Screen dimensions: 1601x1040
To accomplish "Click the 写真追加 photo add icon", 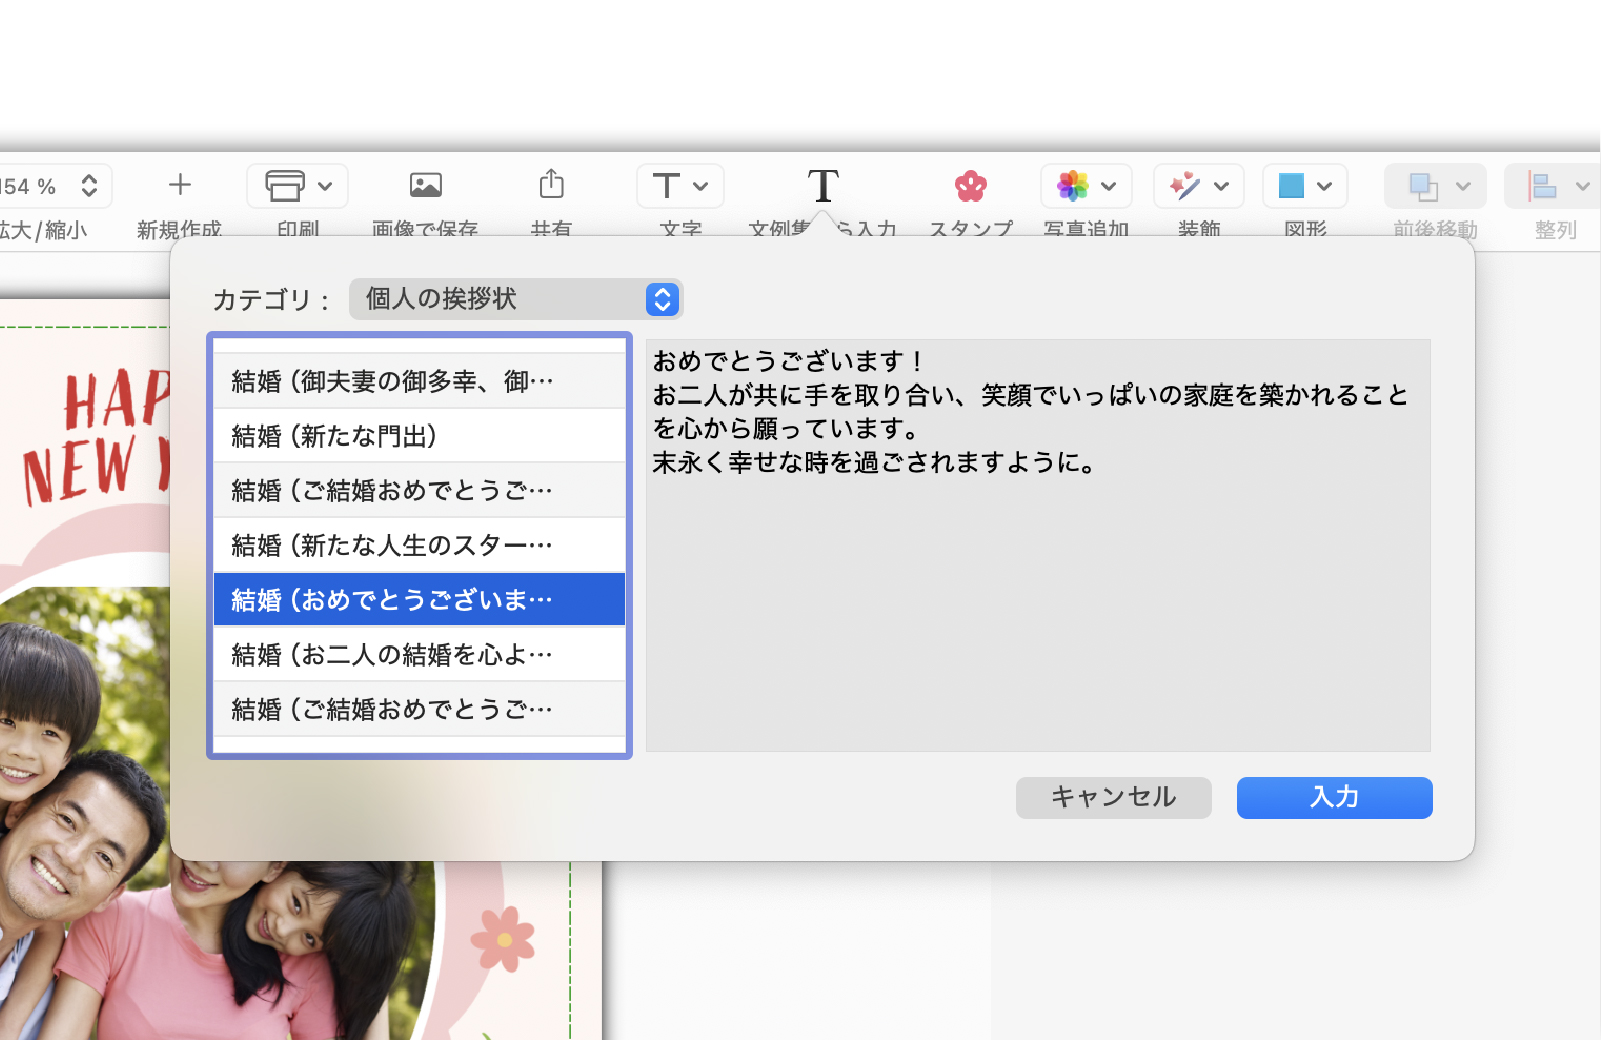I will tap(1074, 186).
